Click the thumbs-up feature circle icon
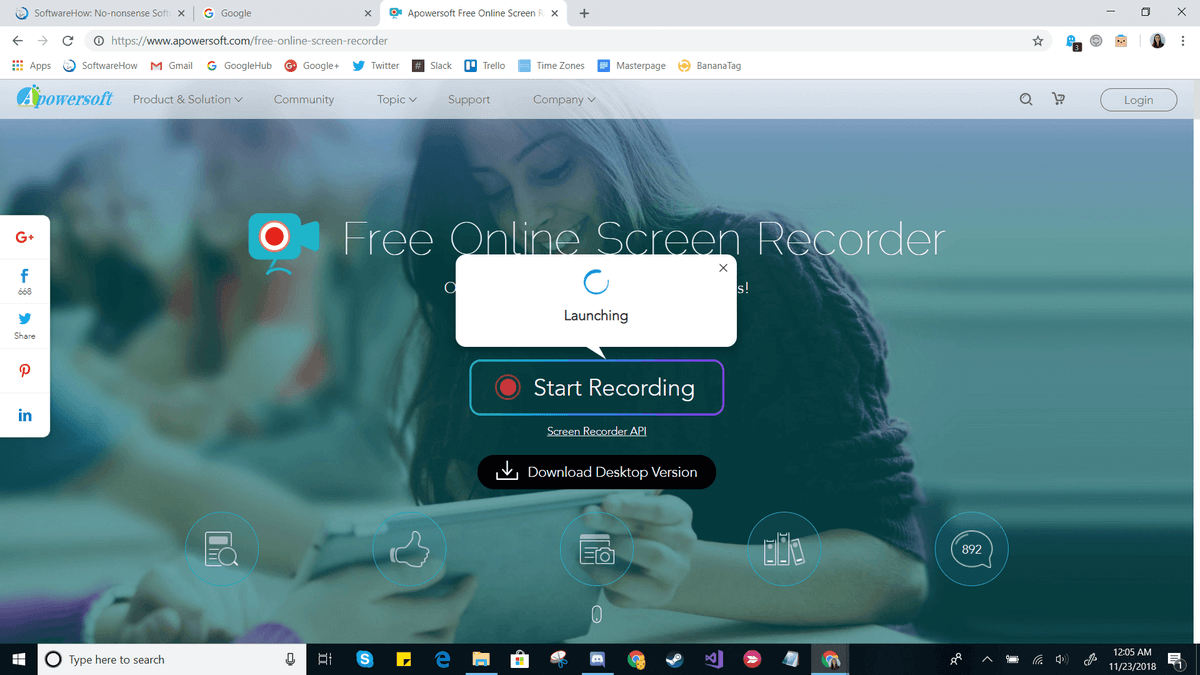The width and height of the screenshot is (1200, 675). coord(409,549)
